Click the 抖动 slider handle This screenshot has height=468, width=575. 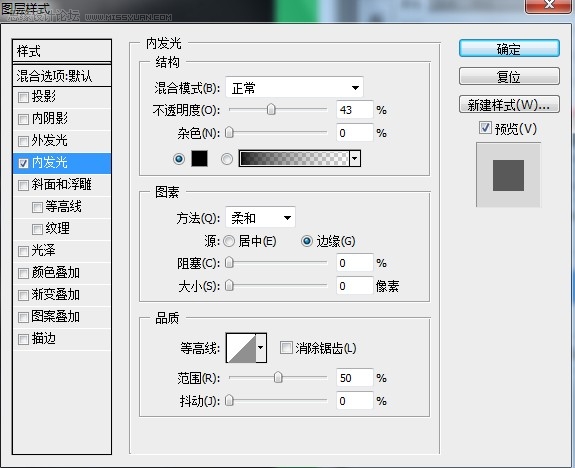click(x=229, y=400)
